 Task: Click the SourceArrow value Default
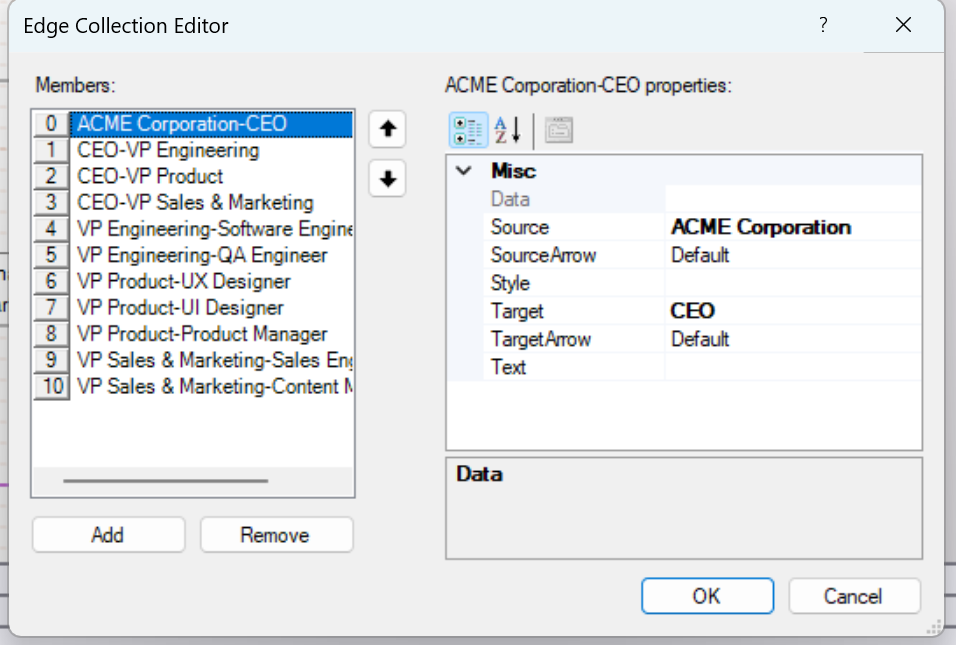pyautogui.click(x=793, y=255)
